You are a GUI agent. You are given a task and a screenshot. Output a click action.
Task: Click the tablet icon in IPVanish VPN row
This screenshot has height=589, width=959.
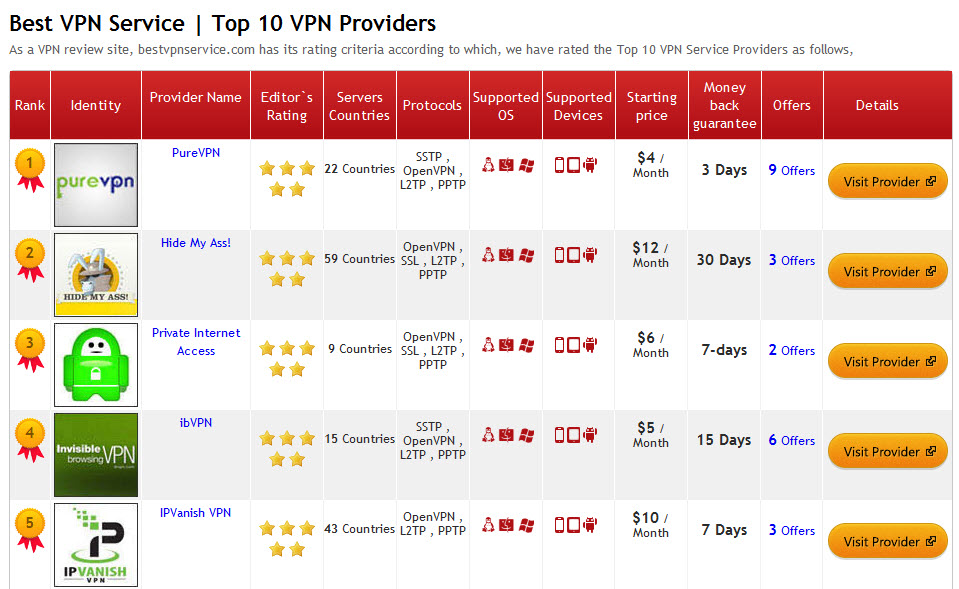(574, 525)
